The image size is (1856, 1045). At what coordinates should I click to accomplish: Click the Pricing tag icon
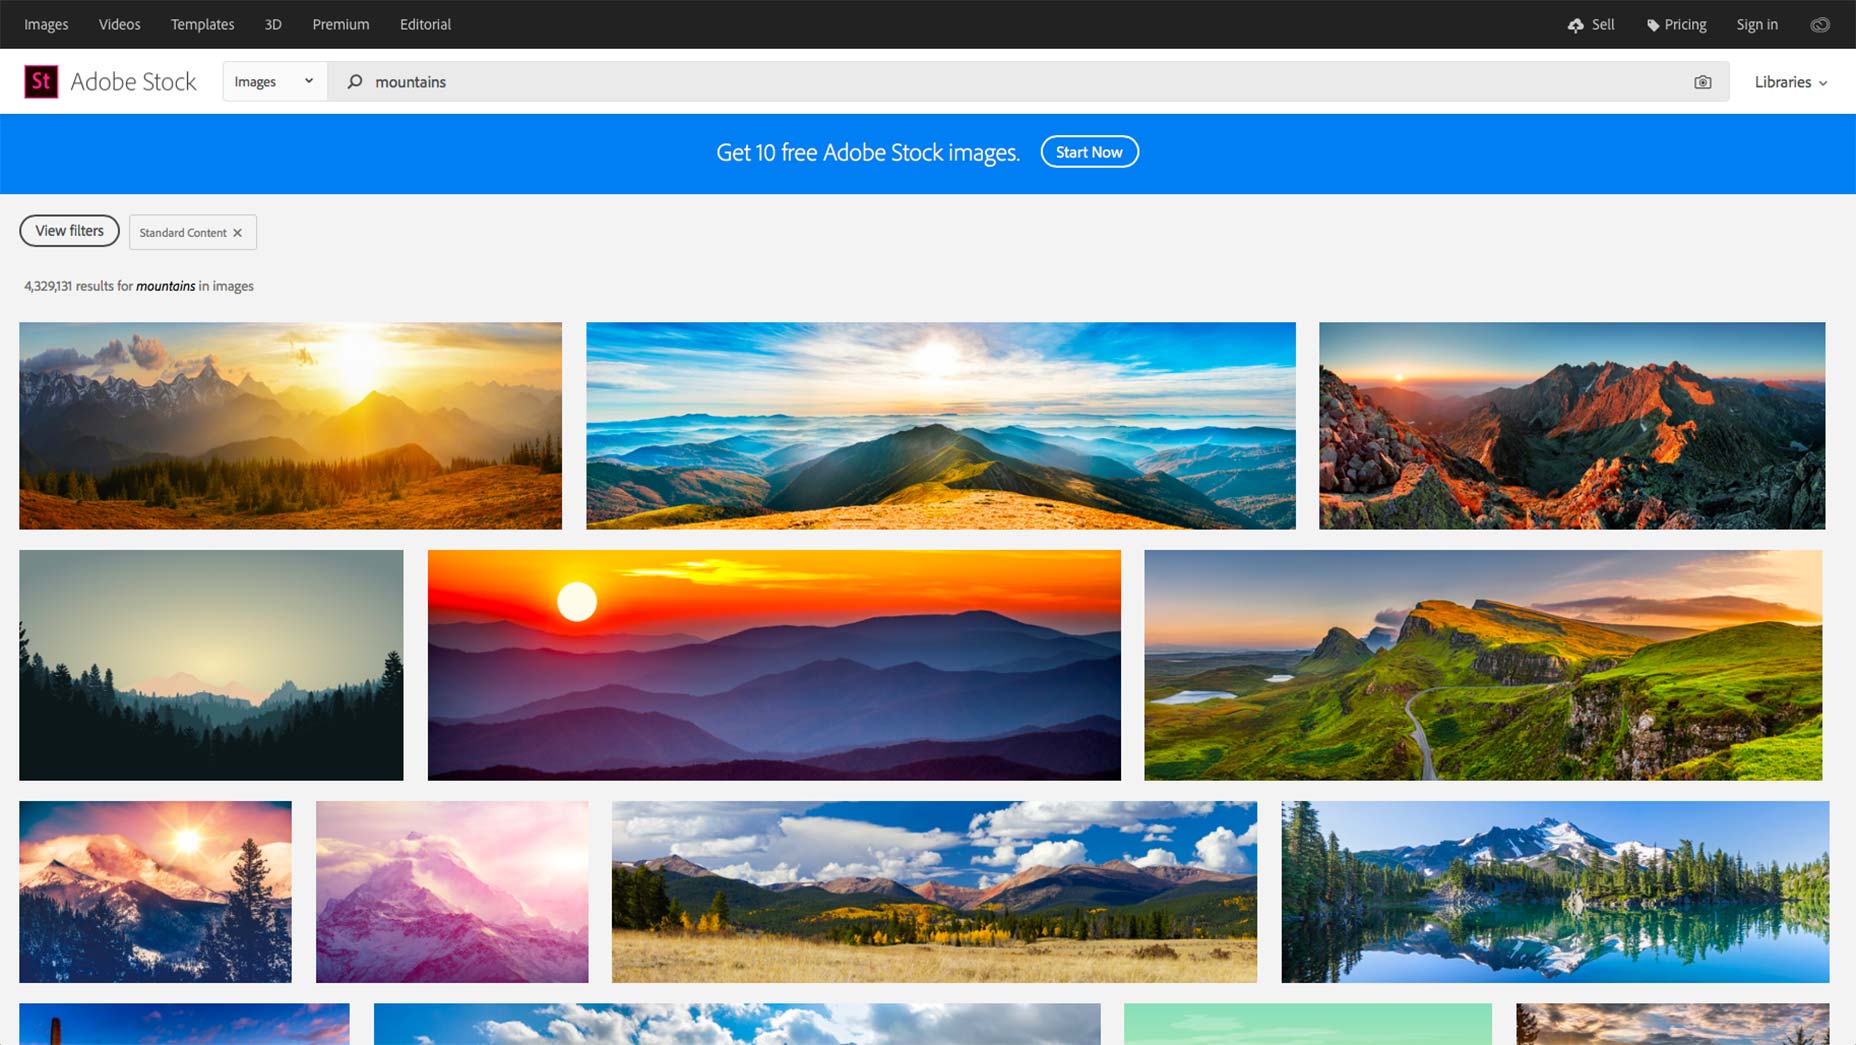pos(1653,25)
